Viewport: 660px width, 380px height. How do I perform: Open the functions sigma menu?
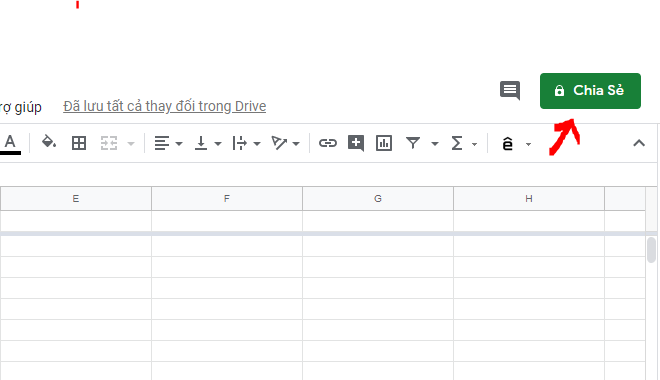463,143
